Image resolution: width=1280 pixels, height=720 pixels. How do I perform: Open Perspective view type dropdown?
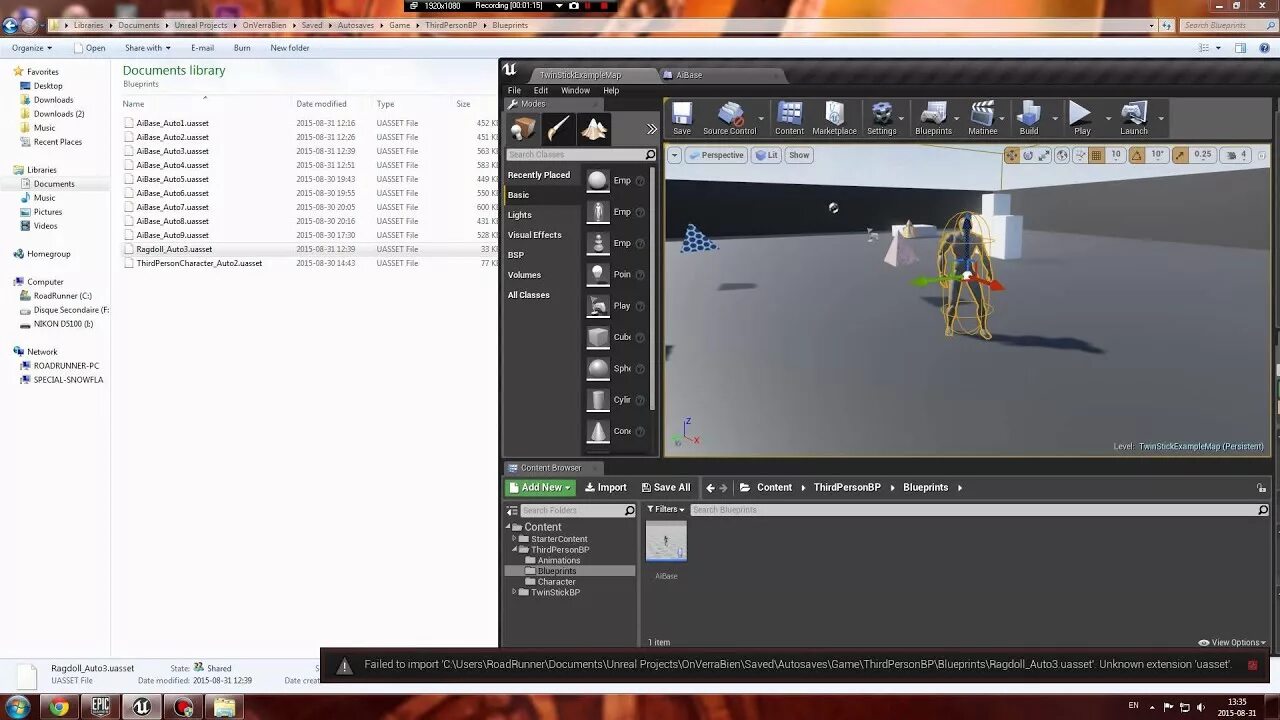point(716,155)
